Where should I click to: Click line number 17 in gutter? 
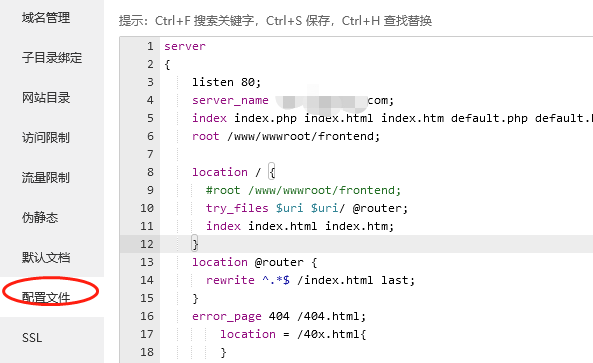147,334
